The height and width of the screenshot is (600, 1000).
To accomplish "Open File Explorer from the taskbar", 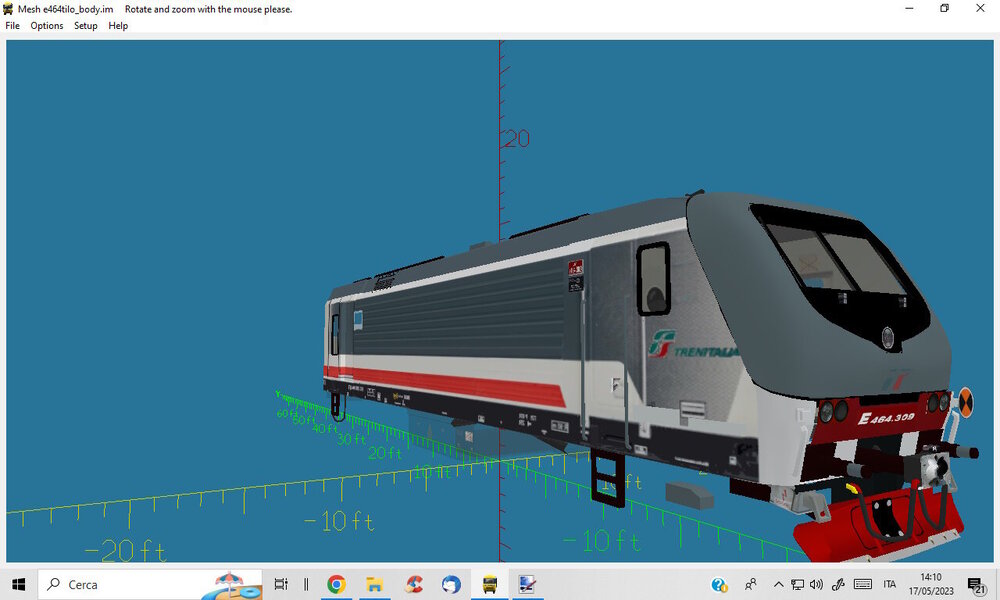I will point(374,584).
